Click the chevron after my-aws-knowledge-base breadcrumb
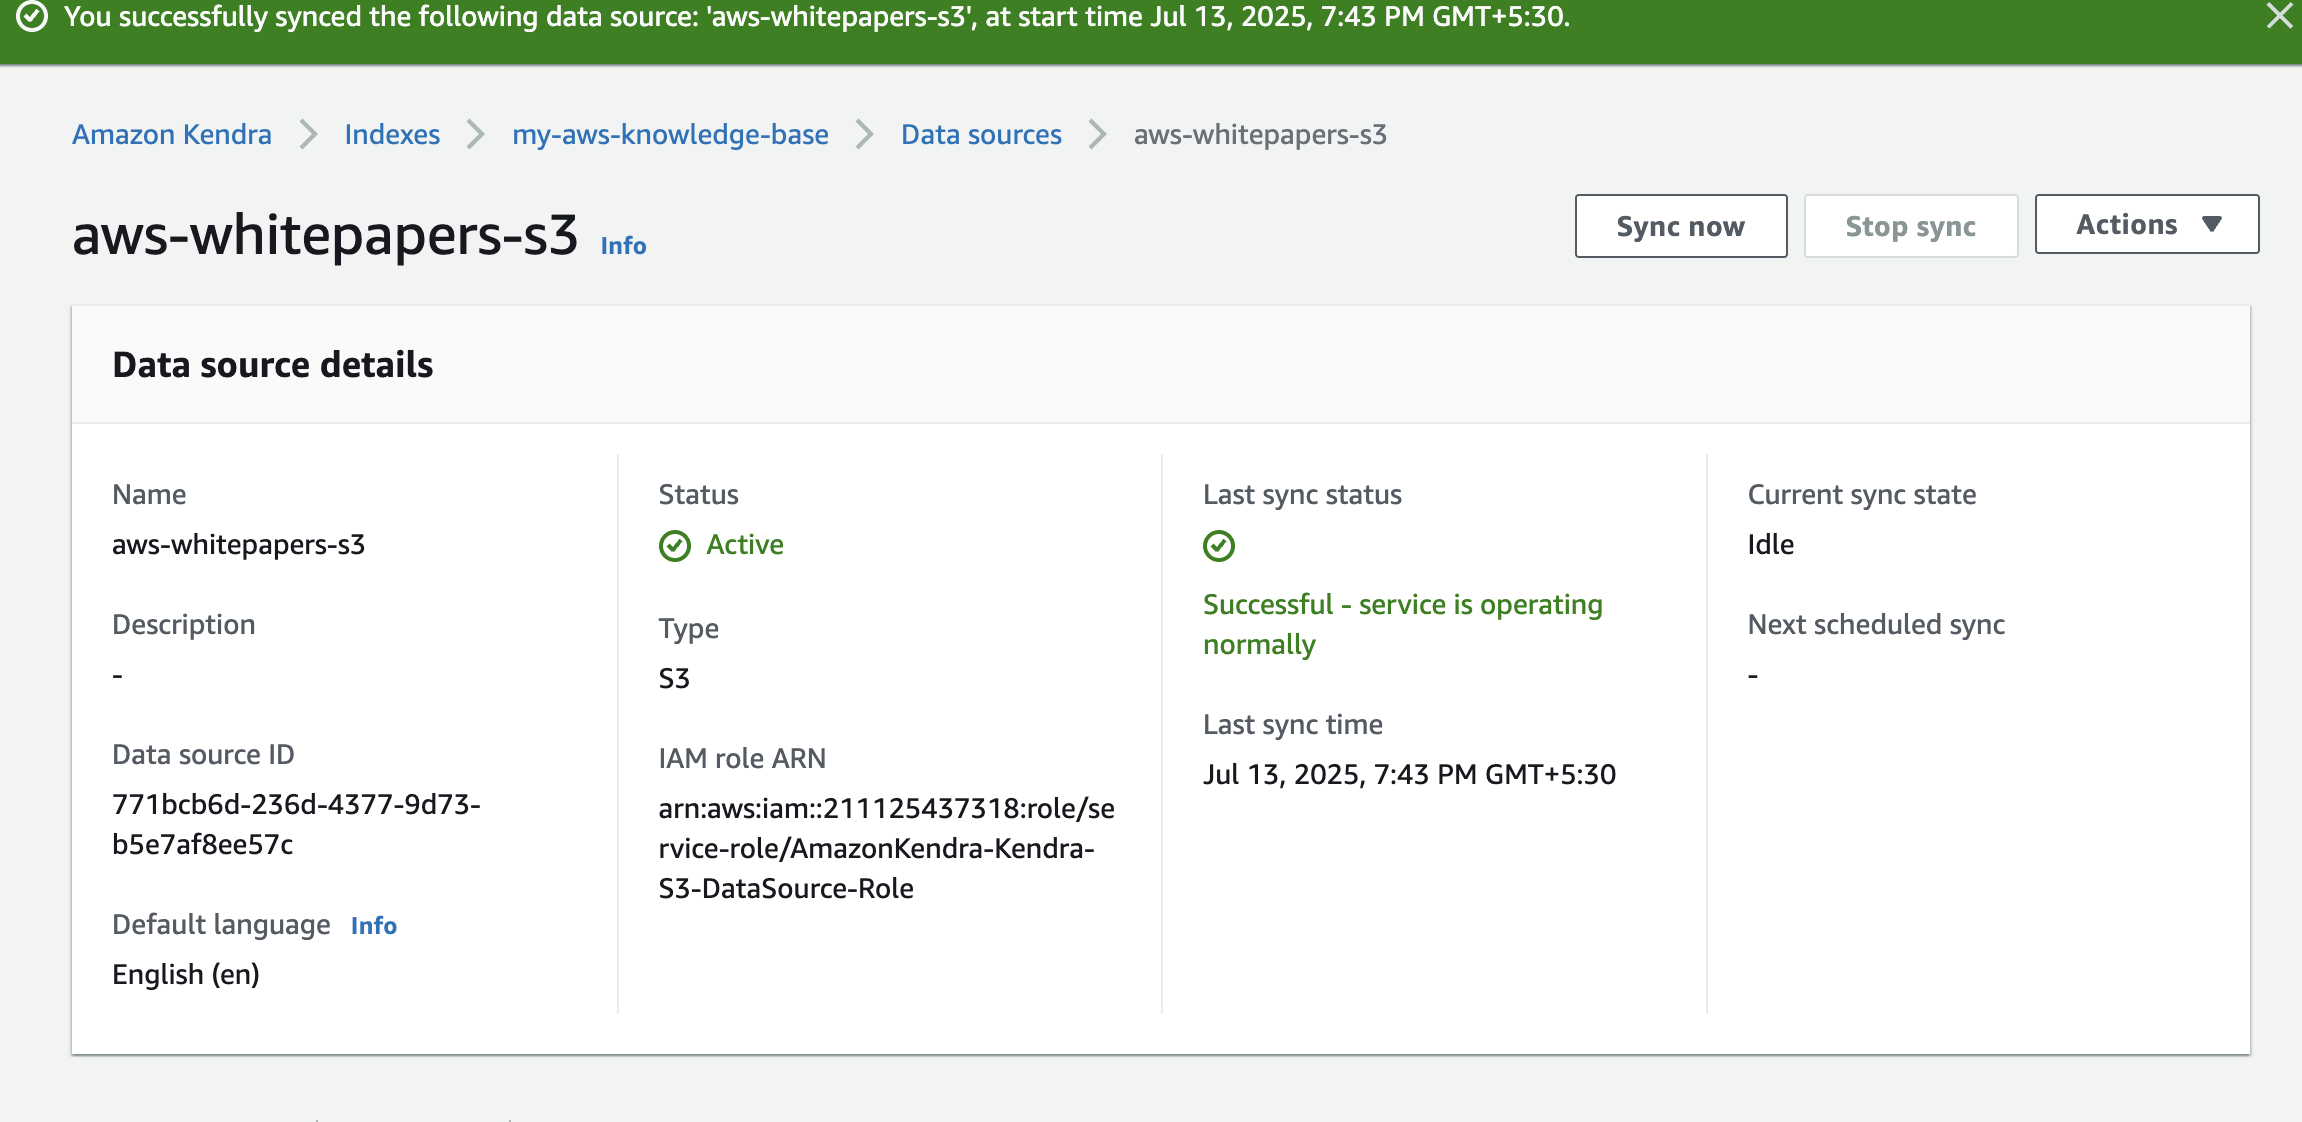The height and width of the screenshot is (1122, 2302). pyautogui.click(x=865, y=135)
